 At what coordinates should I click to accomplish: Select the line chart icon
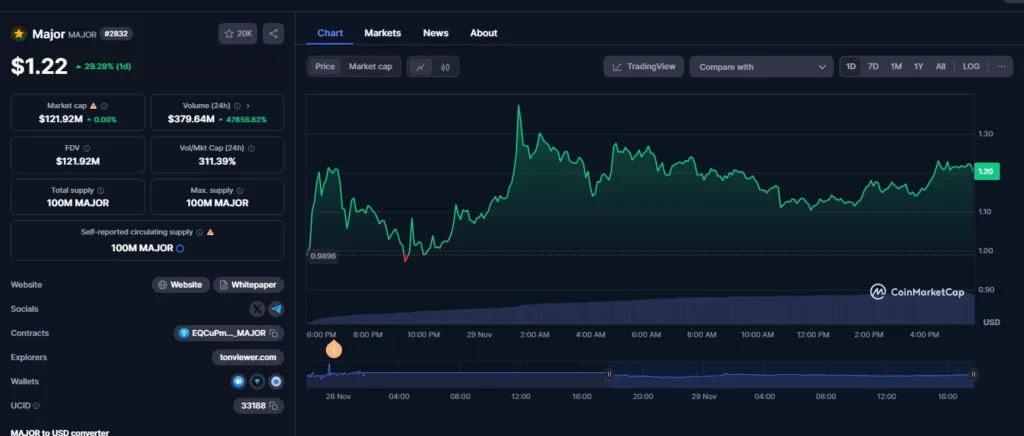[x=421, y=67]
